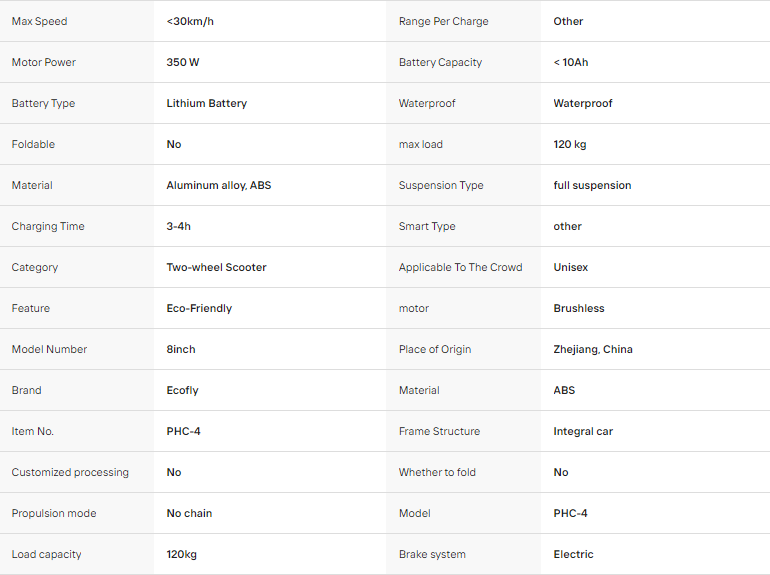Click the Max Speed label

pos(39,21)
